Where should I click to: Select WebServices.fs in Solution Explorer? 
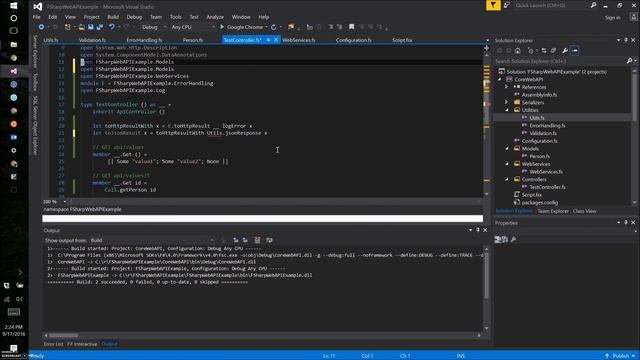pyautogui.click(x=546, y=172)
